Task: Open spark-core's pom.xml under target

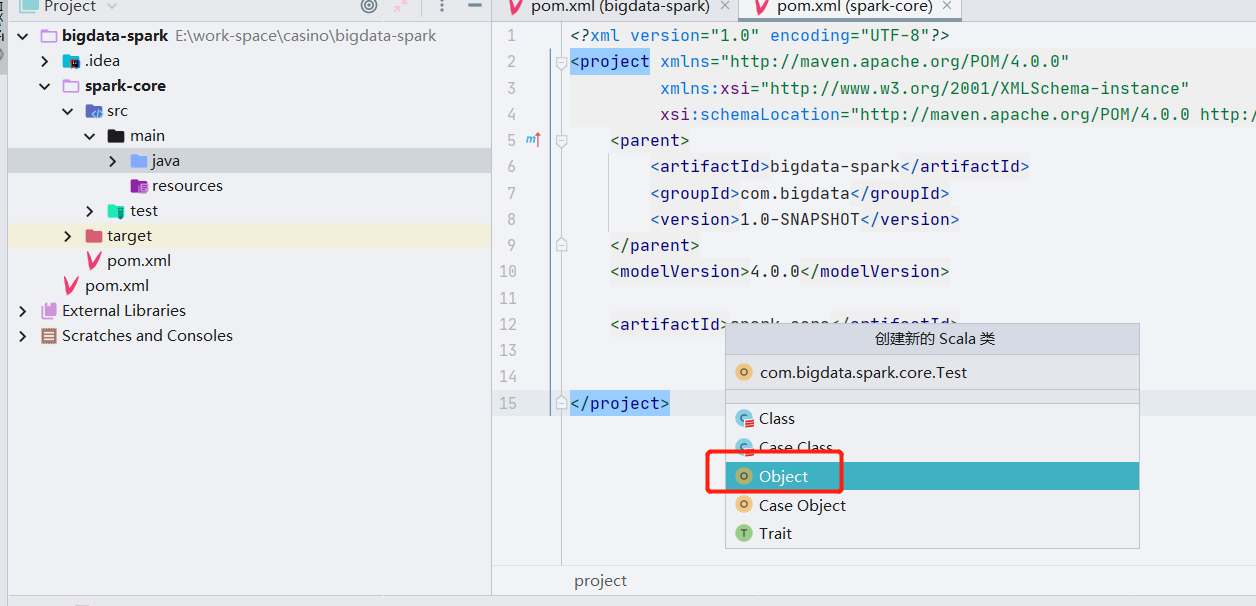Action: (249, 261)
